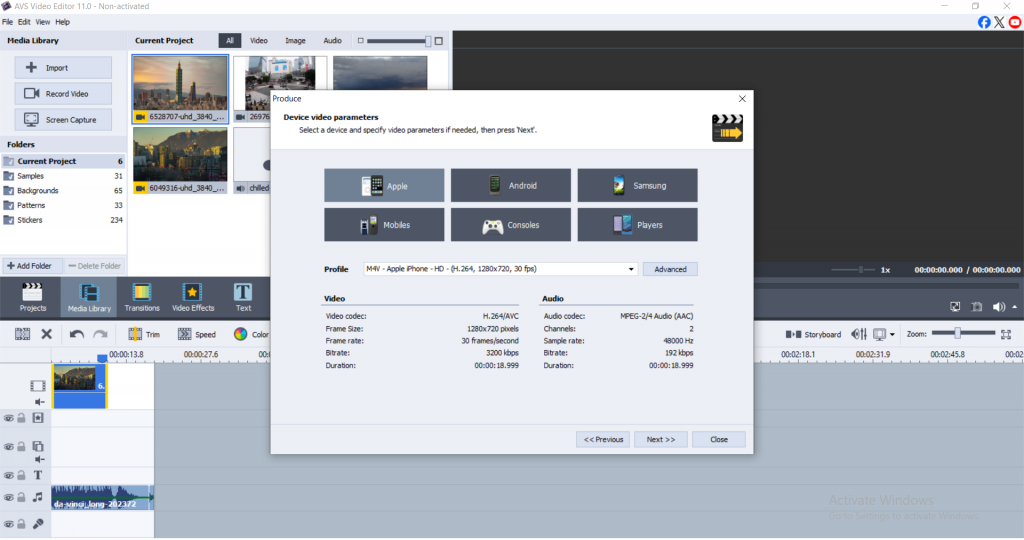This screenshot has width=1024, height=540.
Task: Select the Apple device category
Action: click(384, 185)
